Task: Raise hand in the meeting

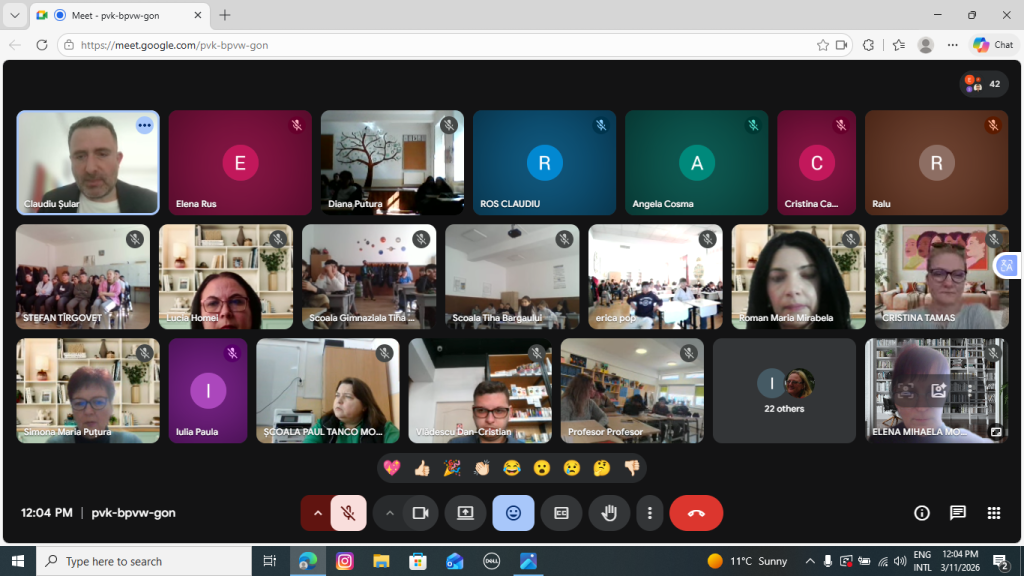Action: coord(608,513)
